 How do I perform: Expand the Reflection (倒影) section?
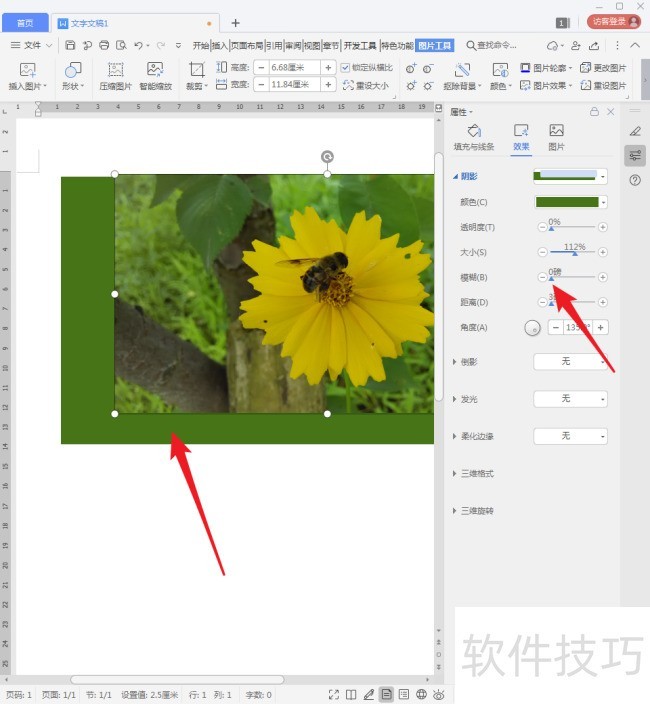pyautogui.click(x=454, y=361)
